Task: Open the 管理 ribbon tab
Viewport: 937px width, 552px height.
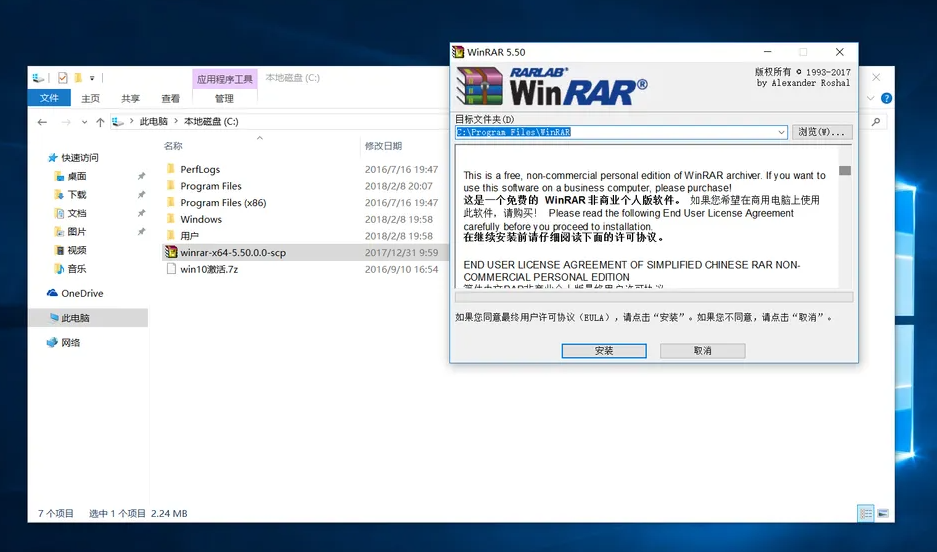Action: [224, 99]
